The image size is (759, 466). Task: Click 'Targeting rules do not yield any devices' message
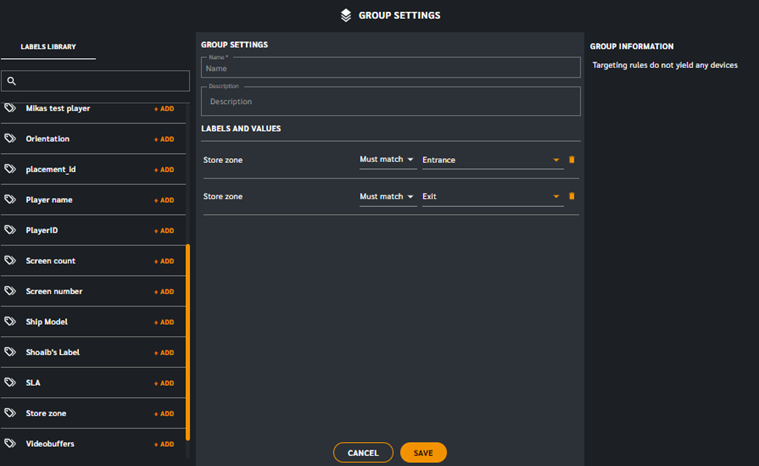click(x=665, y=65)
